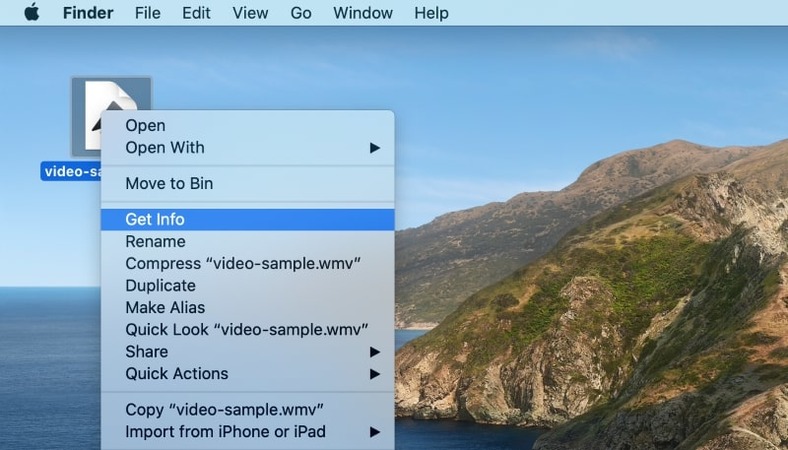Viewport: 788px width, 450px height.
Task: Select Get Info in the context menu
Action: click(247, 219)
